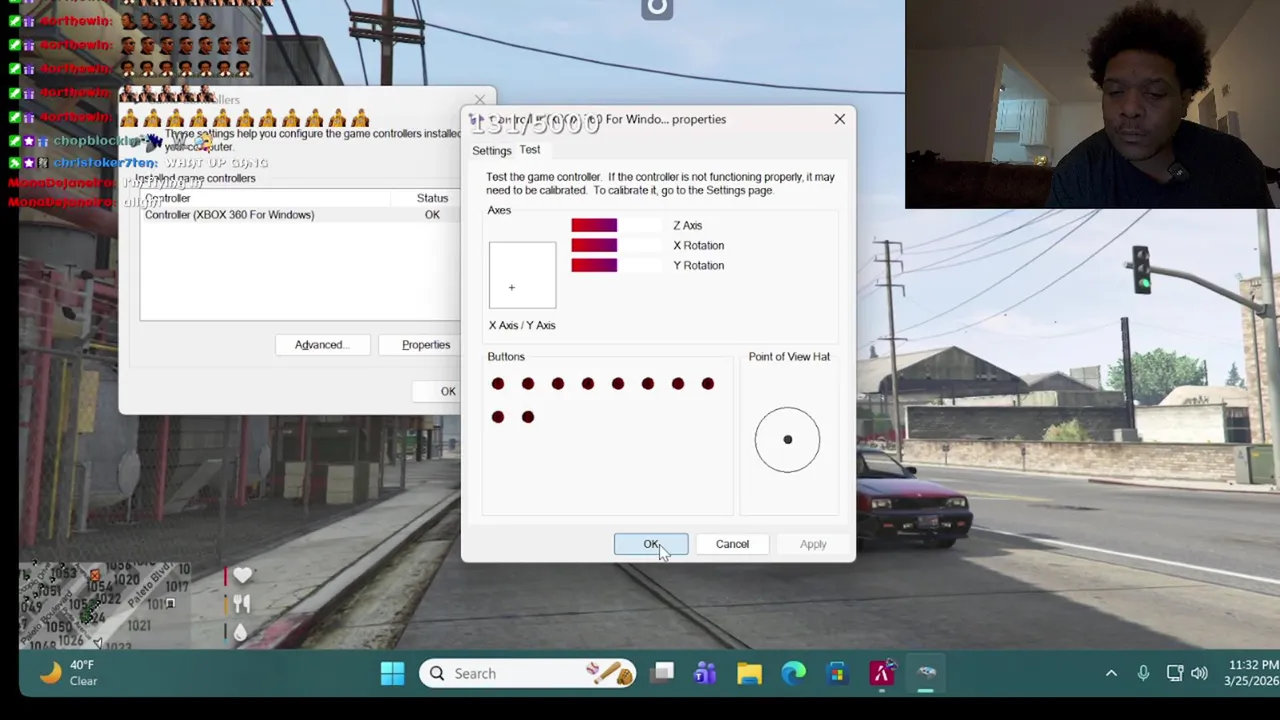Open network settings tray icon
This screenshot has width=1280, height=720.
[1175, 674]
